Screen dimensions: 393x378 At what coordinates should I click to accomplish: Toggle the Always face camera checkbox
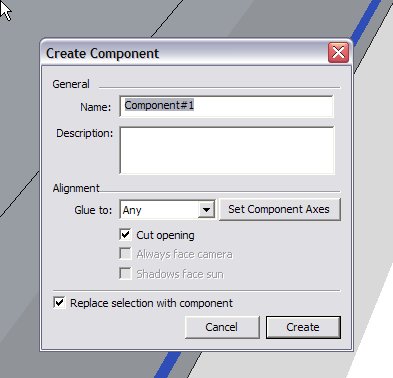125,254
